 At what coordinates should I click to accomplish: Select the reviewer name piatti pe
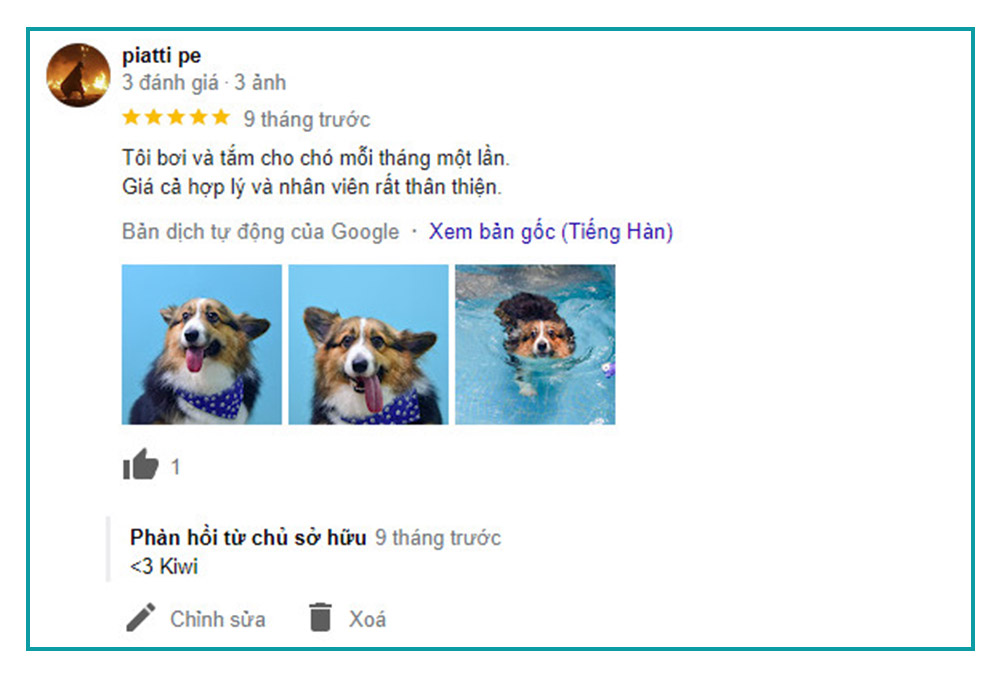pyautogui.click(x=162, y=55)
